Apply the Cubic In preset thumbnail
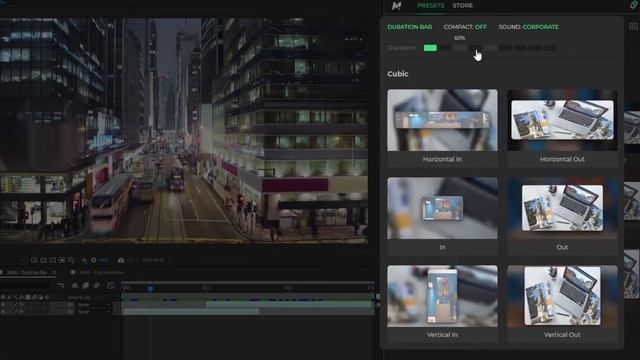The width and height of the screenshot is (640, 360). tap(442, 208)
